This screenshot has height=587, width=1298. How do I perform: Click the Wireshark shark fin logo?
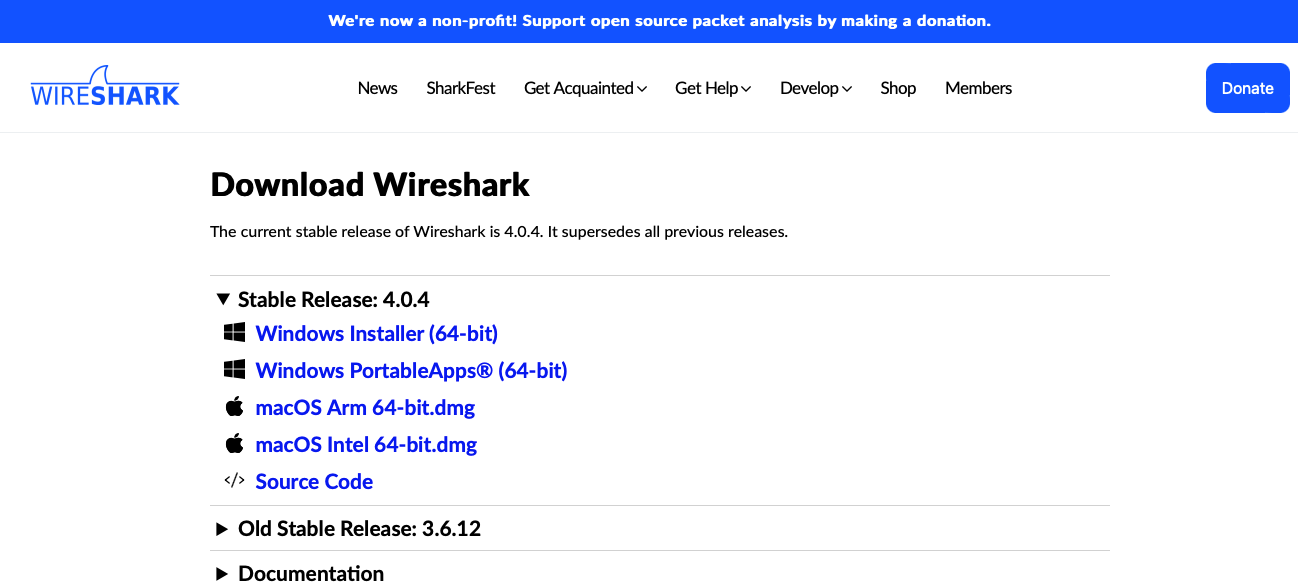coord(105,87)
